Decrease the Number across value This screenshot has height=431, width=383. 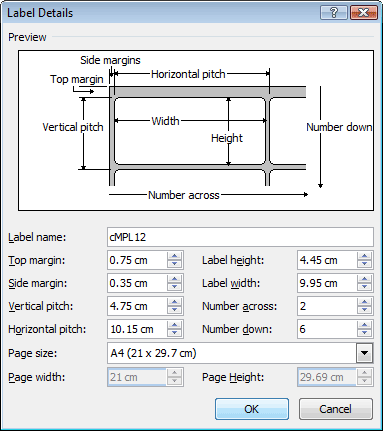364,310
